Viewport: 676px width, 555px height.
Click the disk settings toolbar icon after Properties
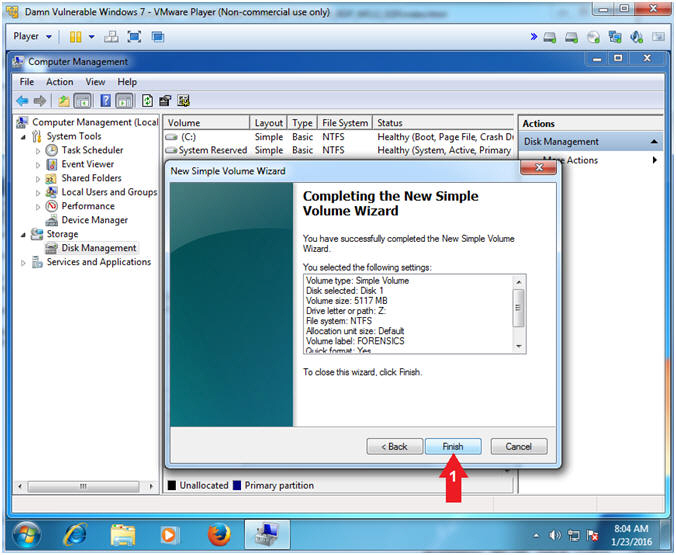pos(183,101)
